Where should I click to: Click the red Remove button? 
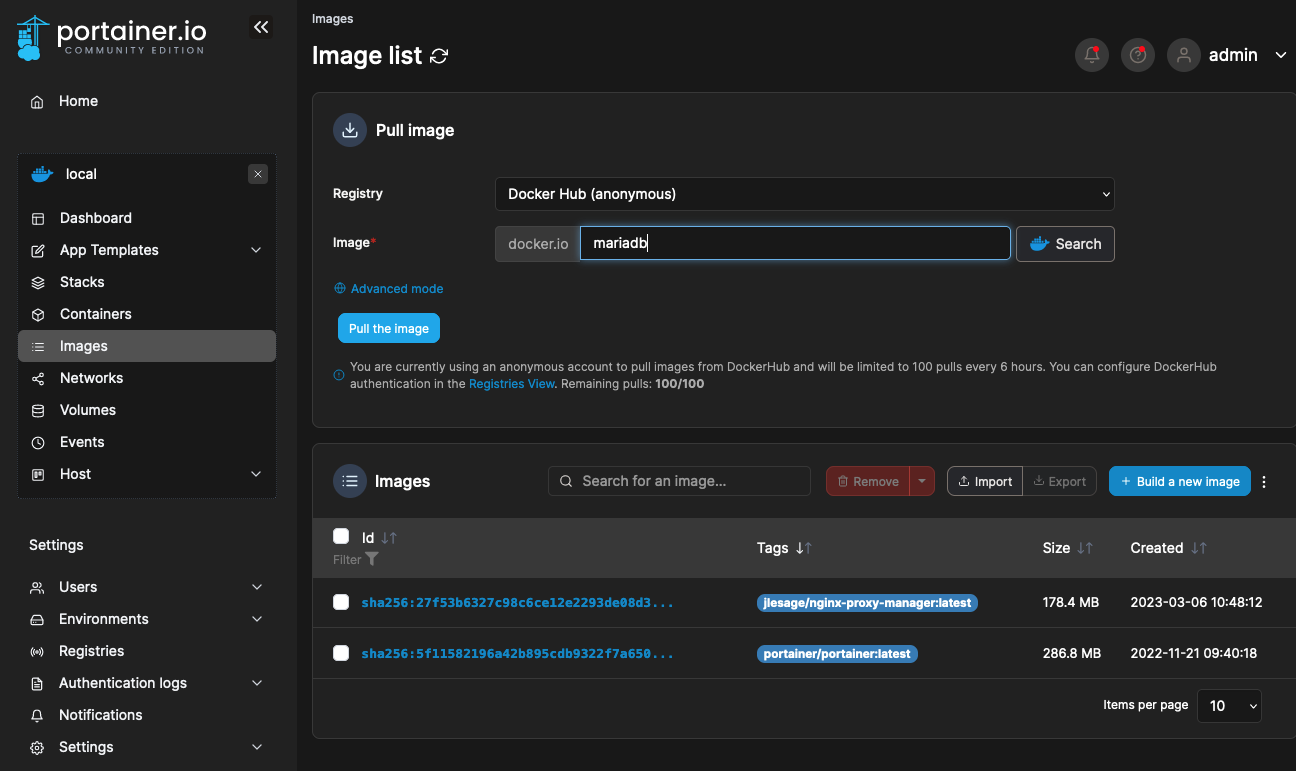tap(868, 481)
